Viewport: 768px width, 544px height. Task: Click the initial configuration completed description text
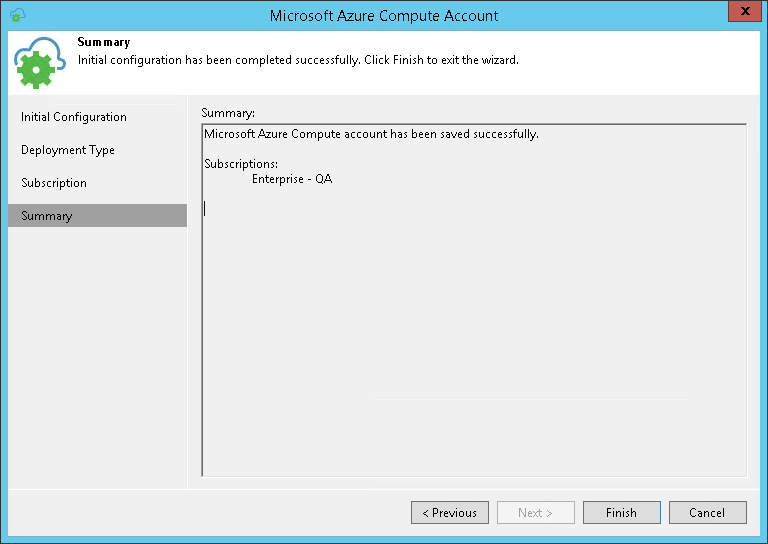(x=298, y=60)
